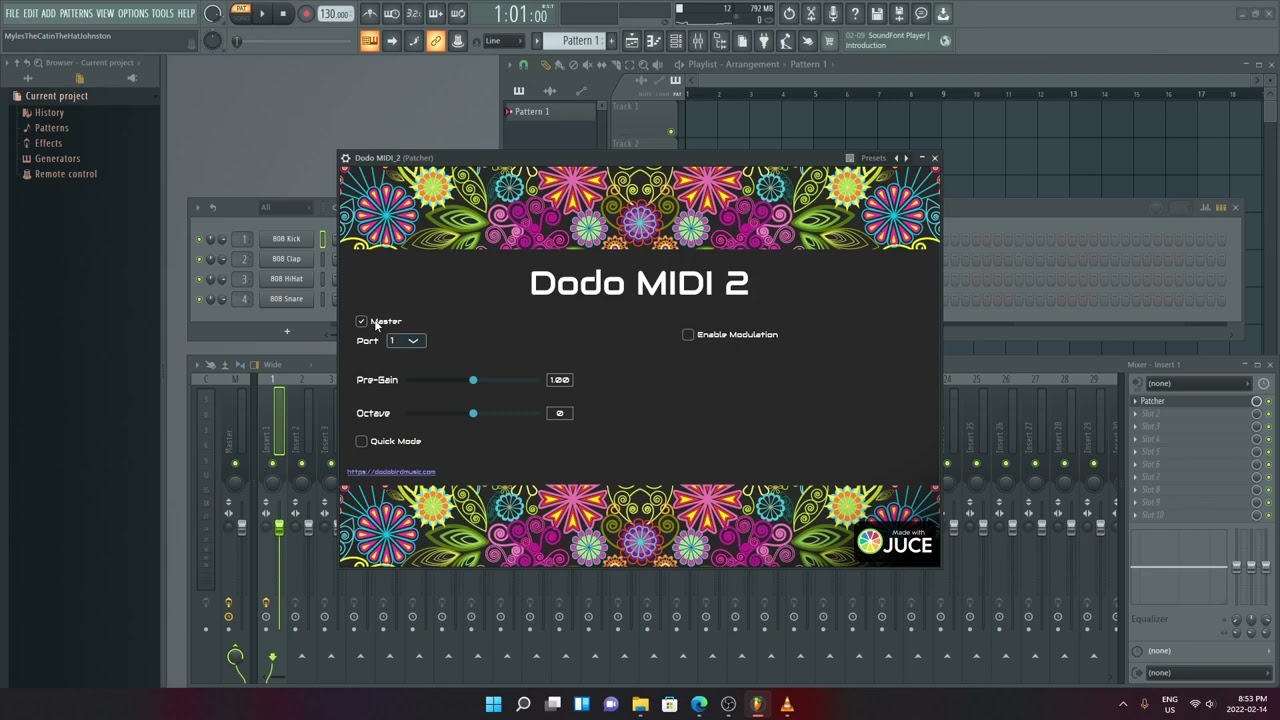The image size is (1280, 720).
Task: Click the 808 Snare channel button
Action: [286, 299]
